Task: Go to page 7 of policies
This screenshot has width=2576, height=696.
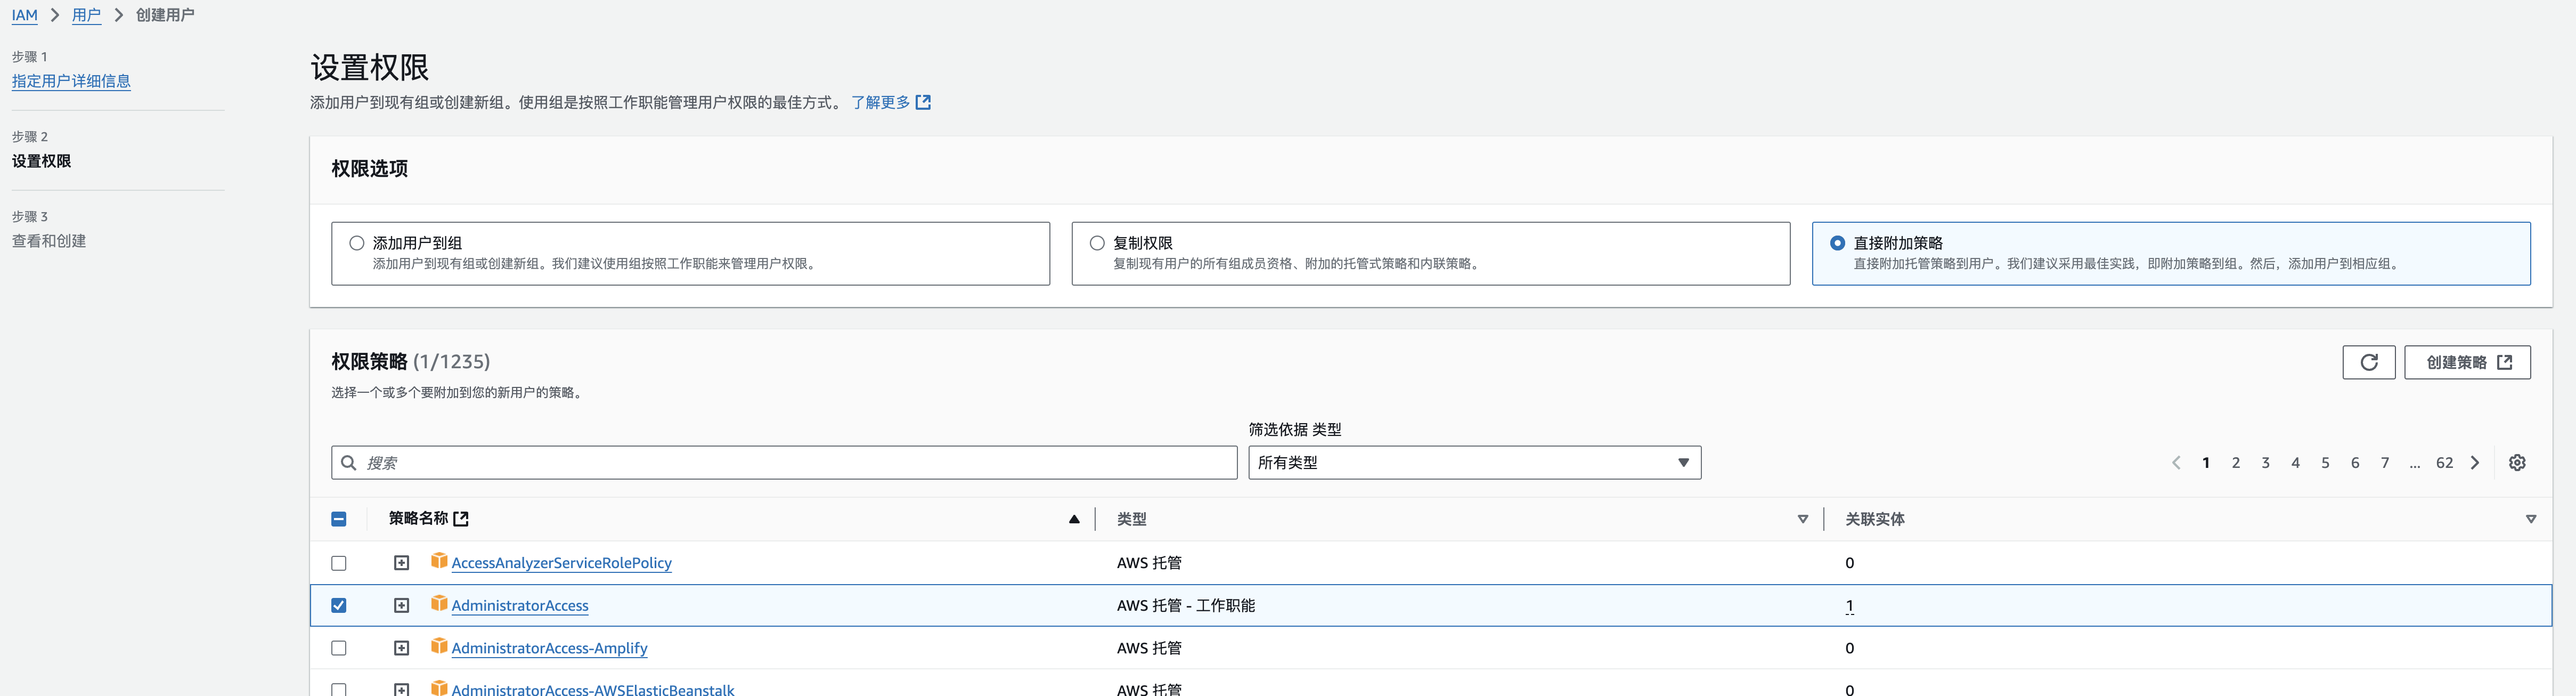Action: 2385,462
